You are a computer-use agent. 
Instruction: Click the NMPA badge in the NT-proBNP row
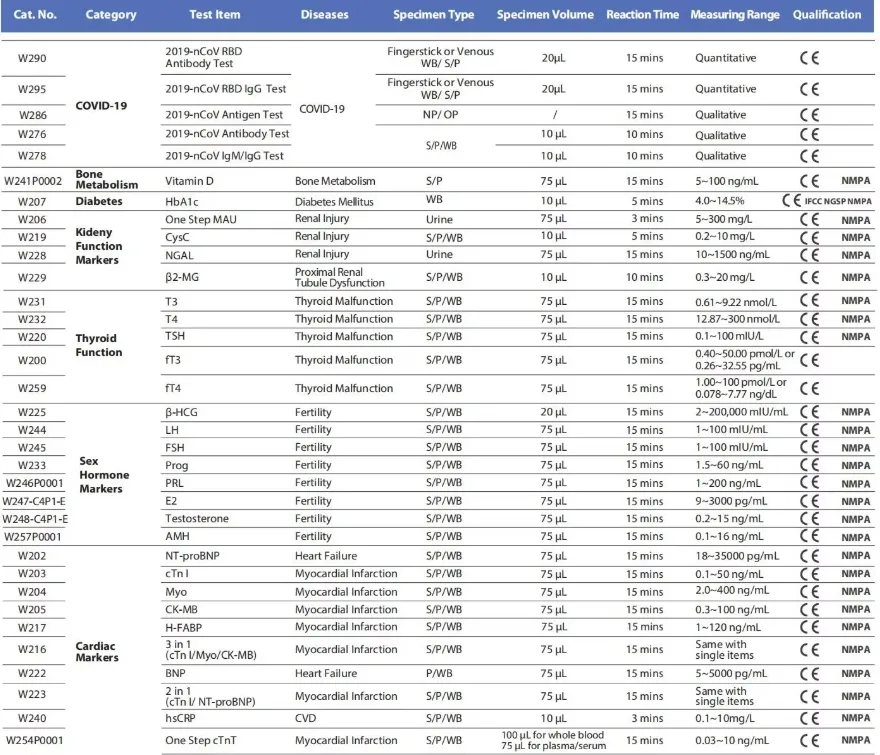[x=855, y=555]
